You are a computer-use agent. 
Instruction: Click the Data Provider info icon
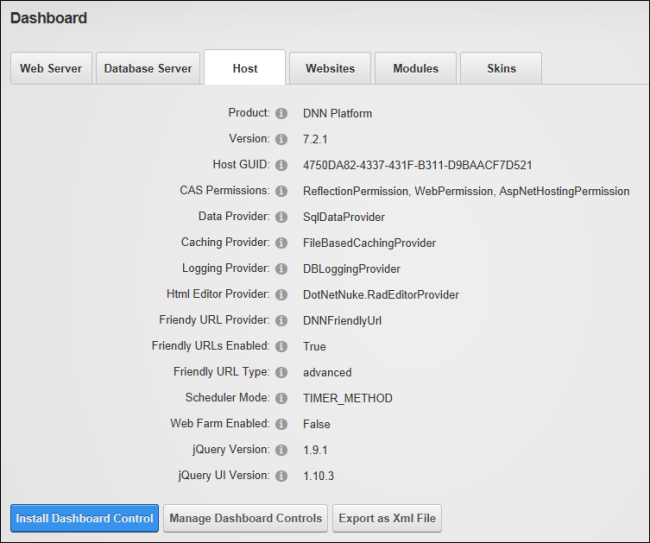[281, 217]
